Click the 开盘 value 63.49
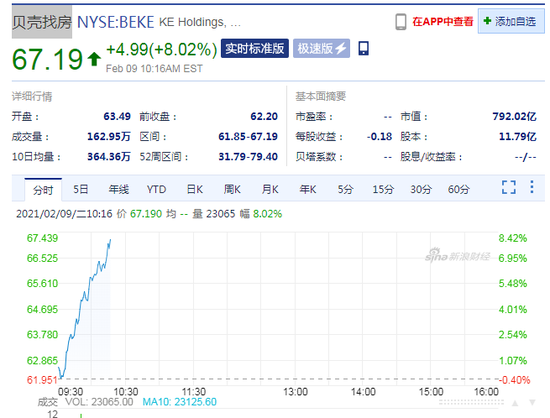Image resolution: width=550 pixels, height=418 pixels. click(x=117, y=116)
